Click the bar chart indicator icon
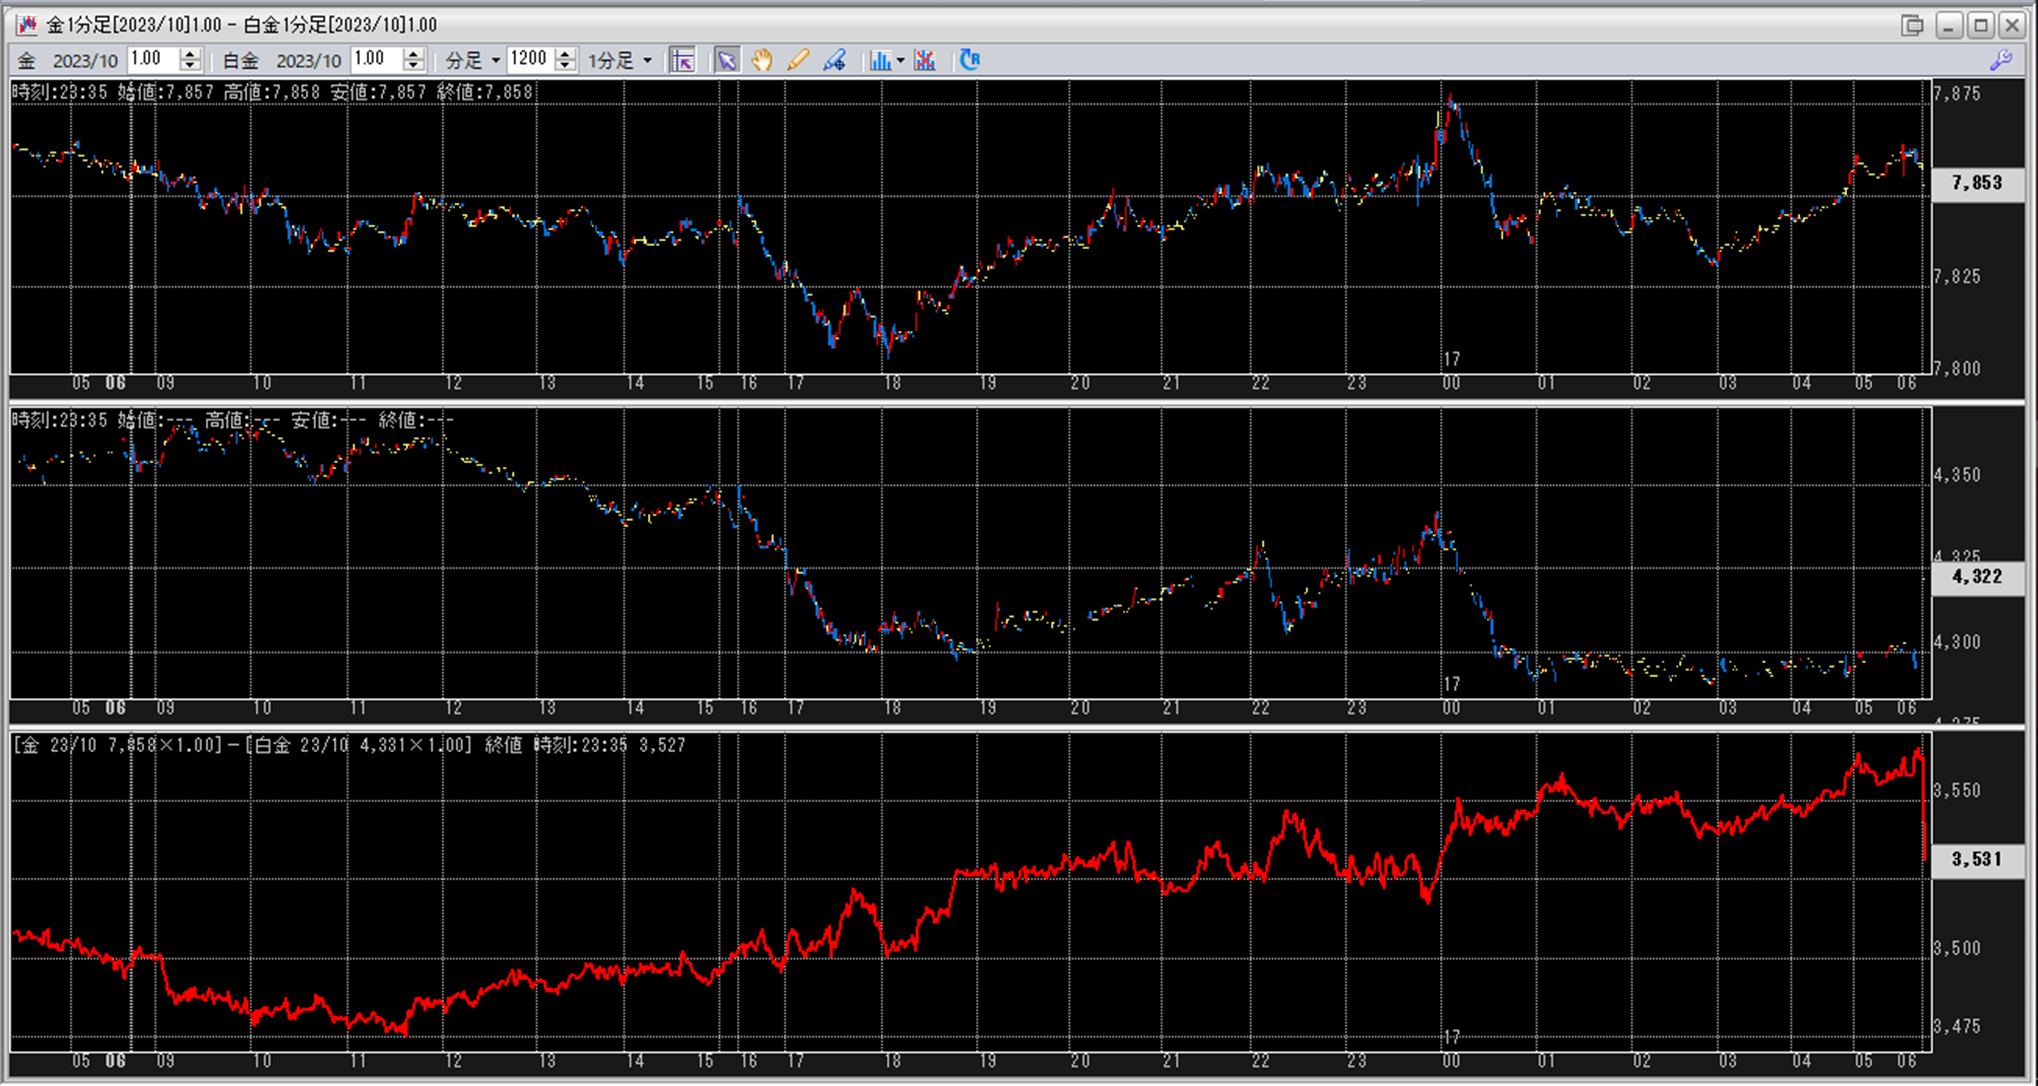2038x1086 pixels. (x=879, y=61)
